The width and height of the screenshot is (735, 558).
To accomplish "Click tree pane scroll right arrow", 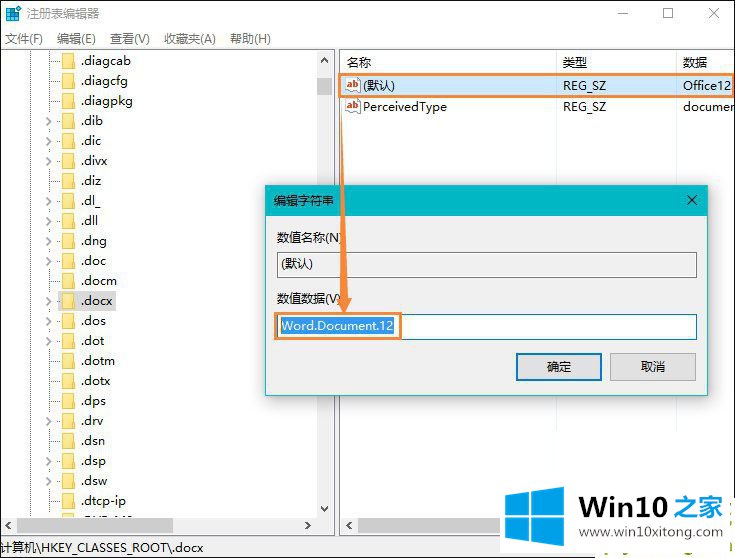I will 308,525.
